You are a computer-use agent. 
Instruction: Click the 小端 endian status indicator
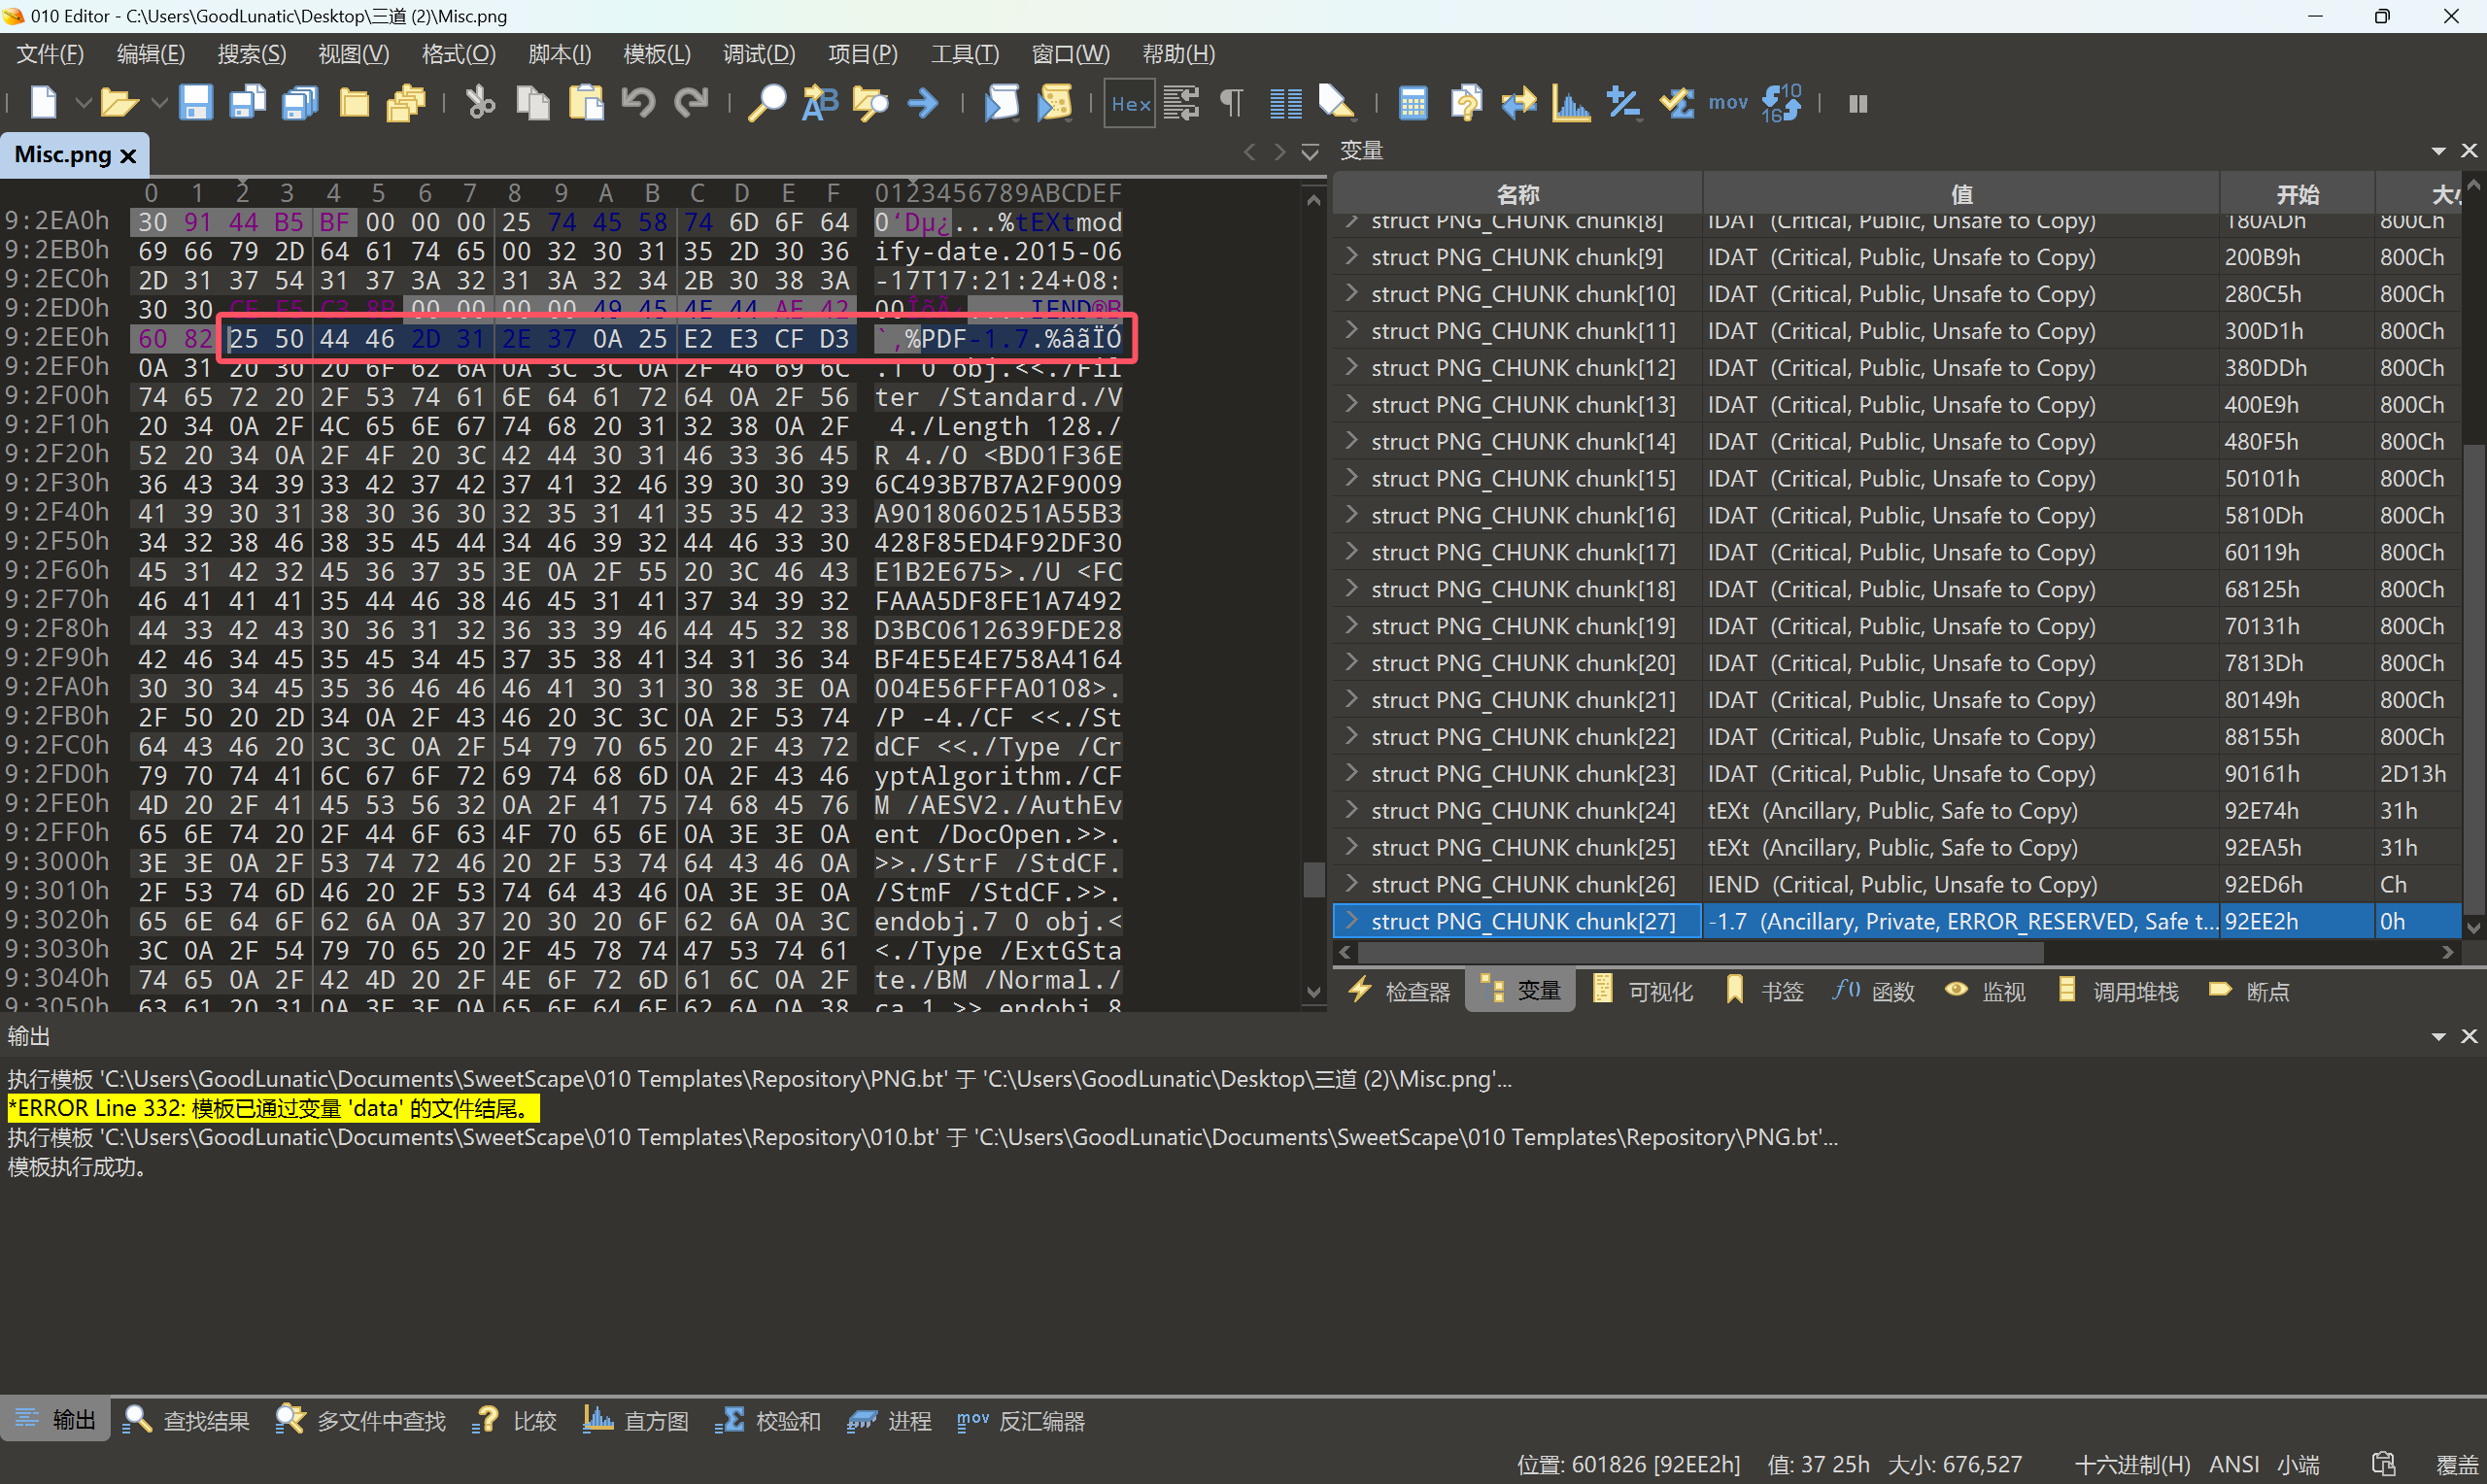coord(2298,1465)
